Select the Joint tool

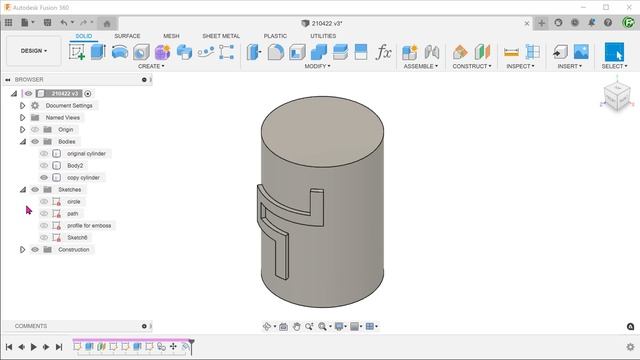(431, 52)
